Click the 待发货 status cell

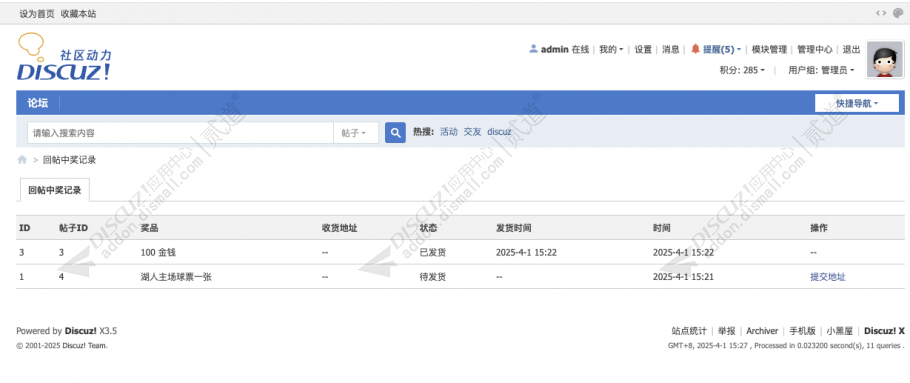(432, 277)
